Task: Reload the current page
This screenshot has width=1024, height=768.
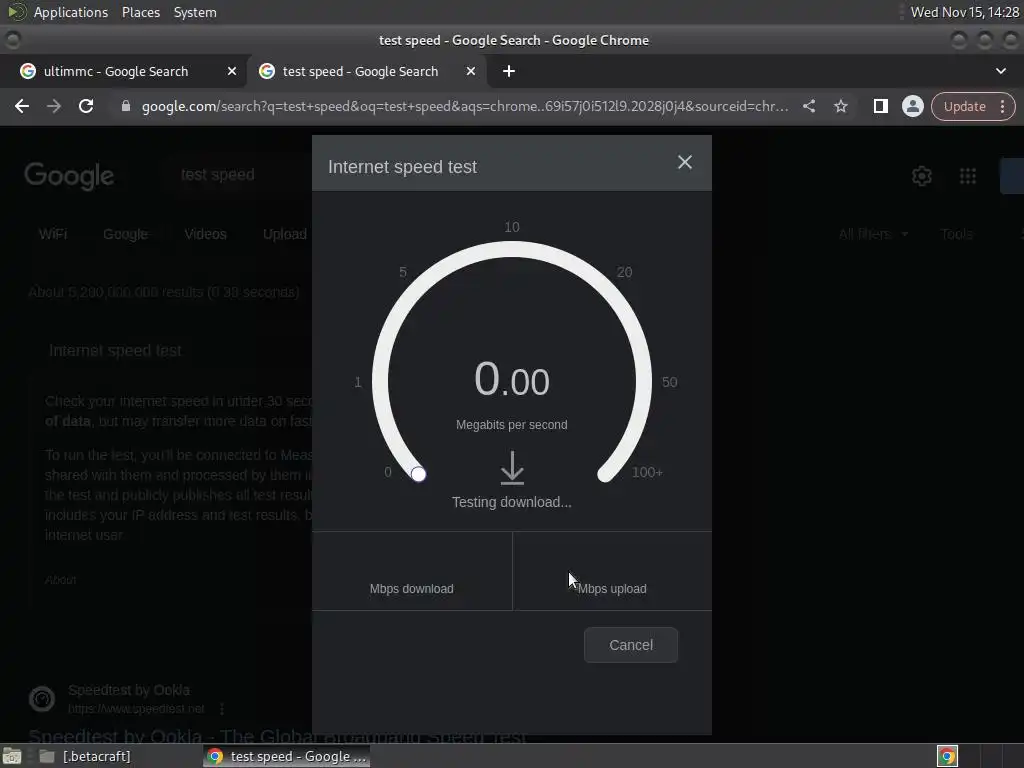Action: (86, 106)
